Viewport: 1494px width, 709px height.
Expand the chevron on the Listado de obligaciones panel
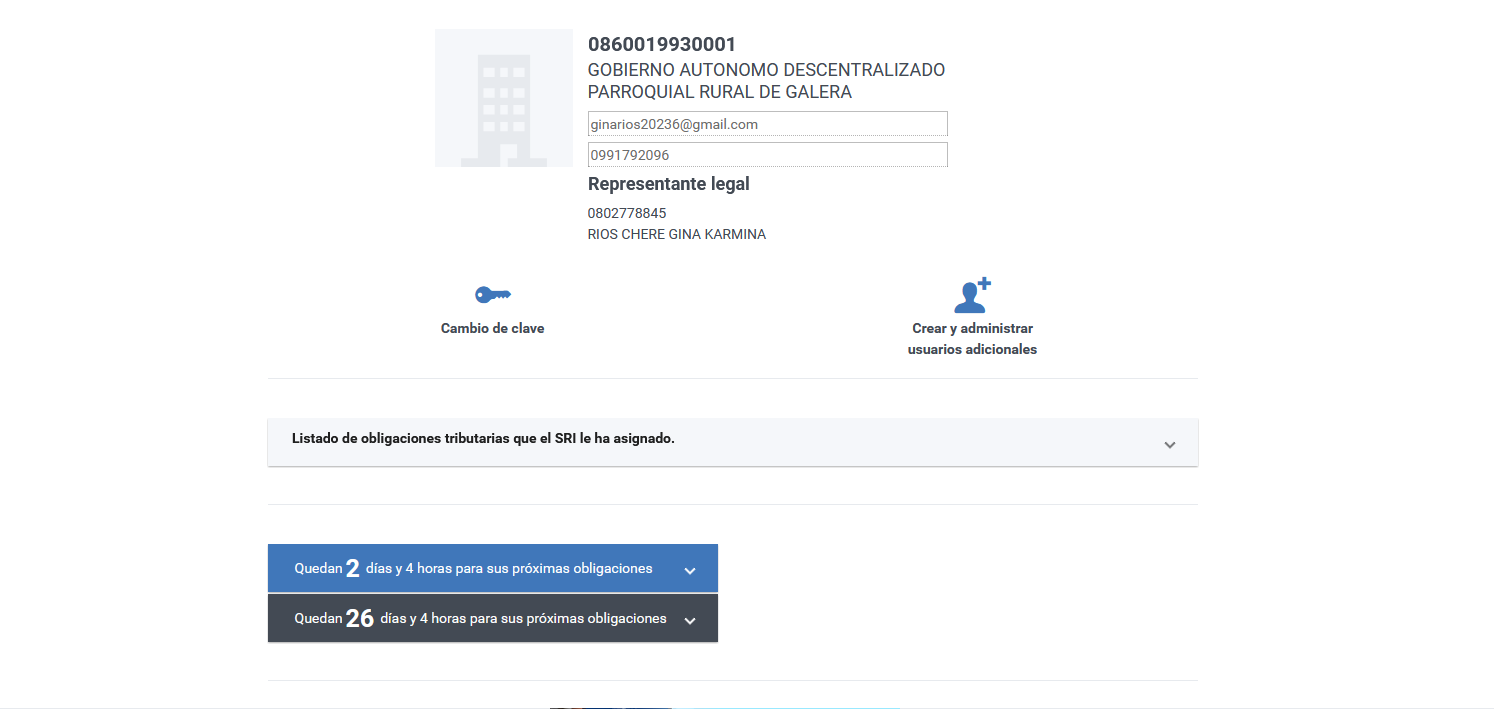(1169, 444)
